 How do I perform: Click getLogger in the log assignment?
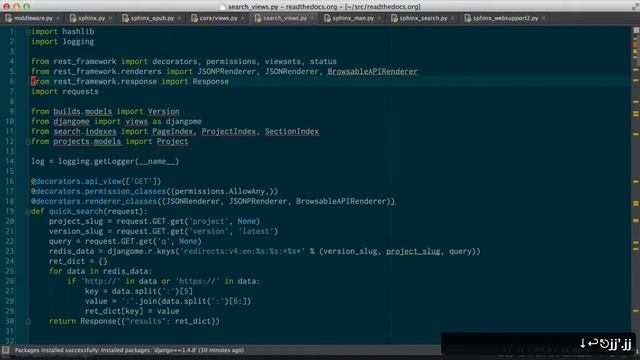click(x=114, y=162)
